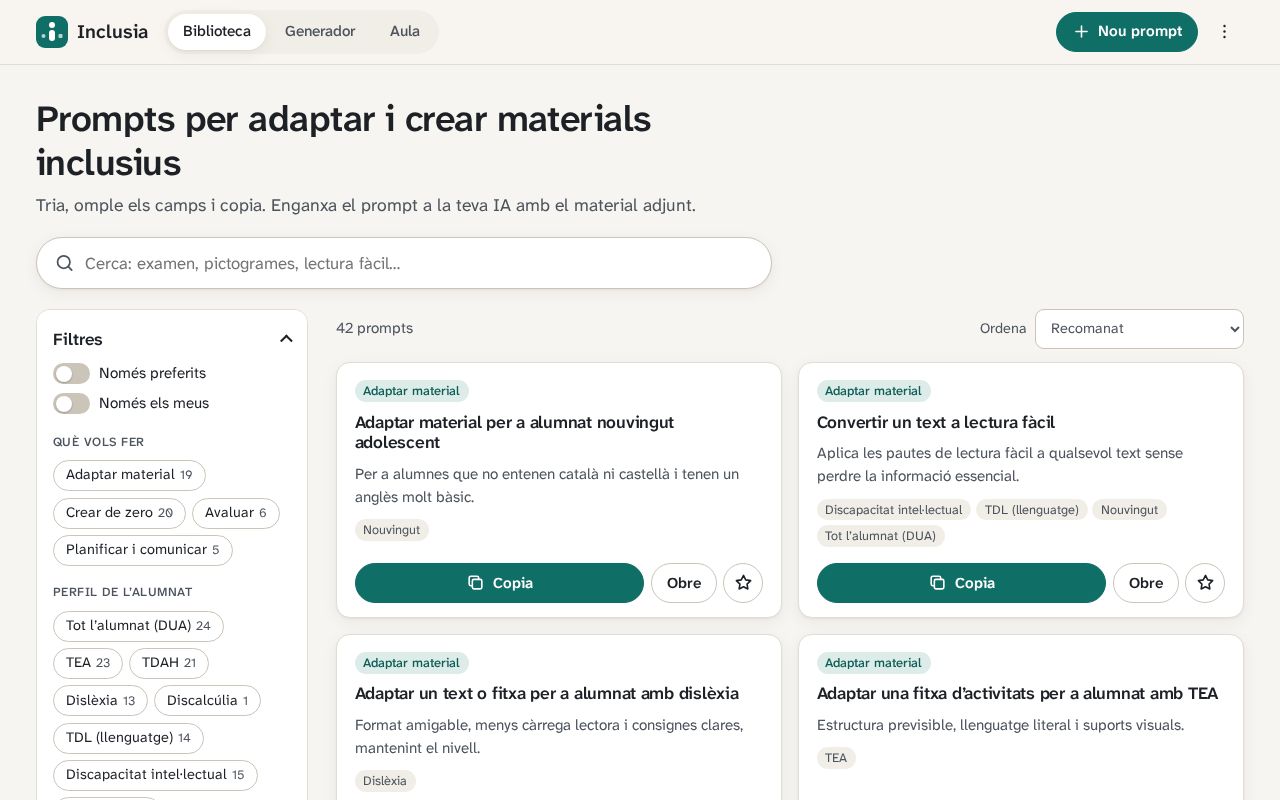Filter by 'Tot l'alumnat (DUA)' profile chip
This screenshot has height=800, width=1280.
coord(138,626)
